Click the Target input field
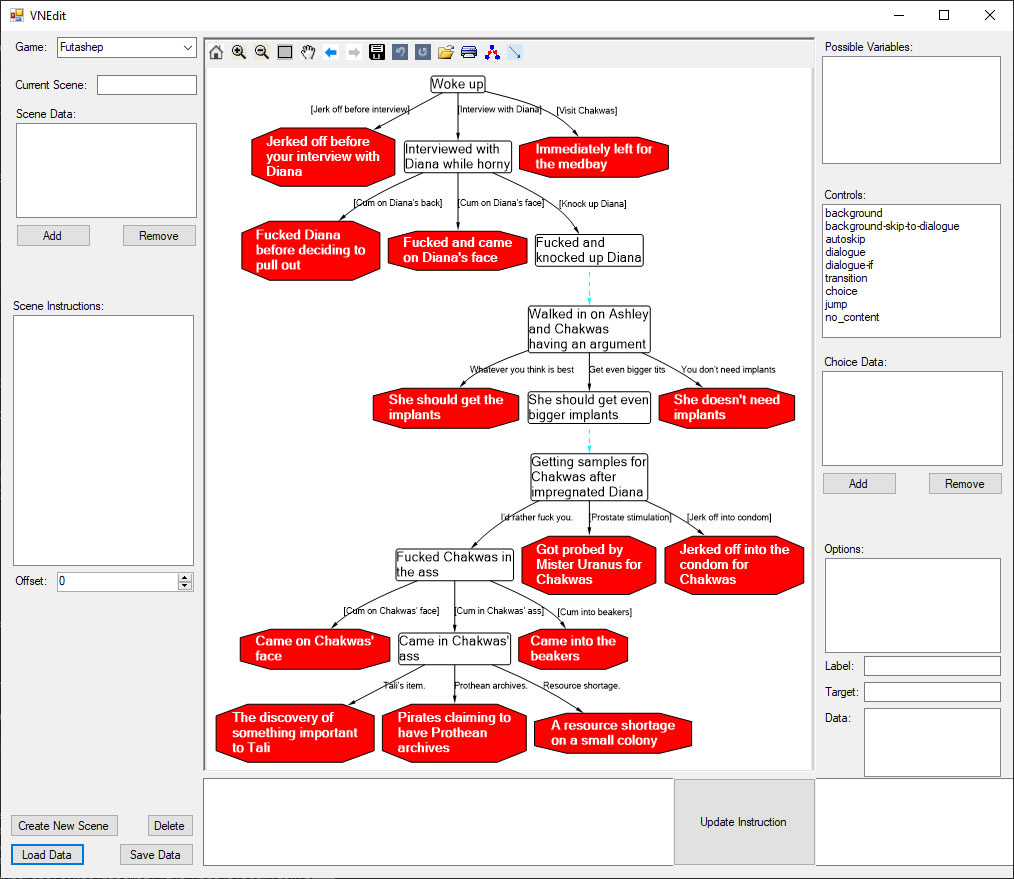This screenshot has height=879, width=1014. tap(932, 691)
